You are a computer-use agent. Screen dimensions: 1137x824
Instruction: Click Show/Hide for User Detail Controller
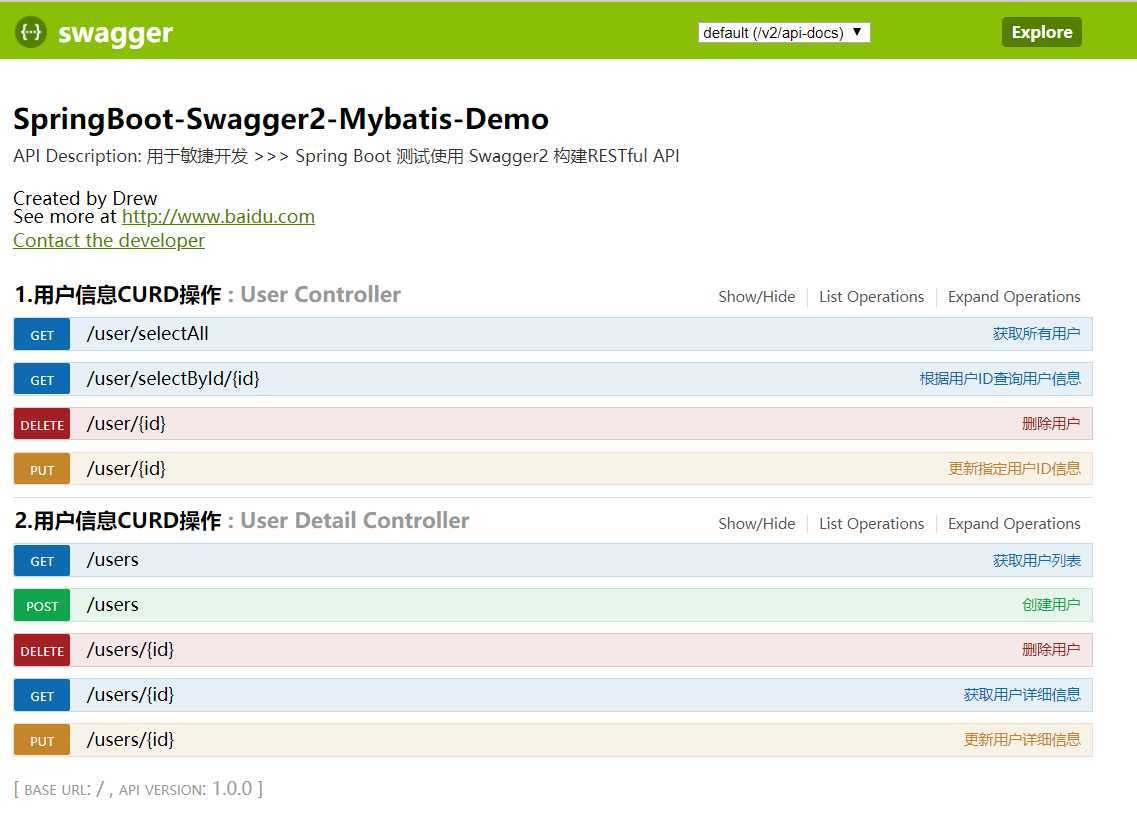pos(756,524)
